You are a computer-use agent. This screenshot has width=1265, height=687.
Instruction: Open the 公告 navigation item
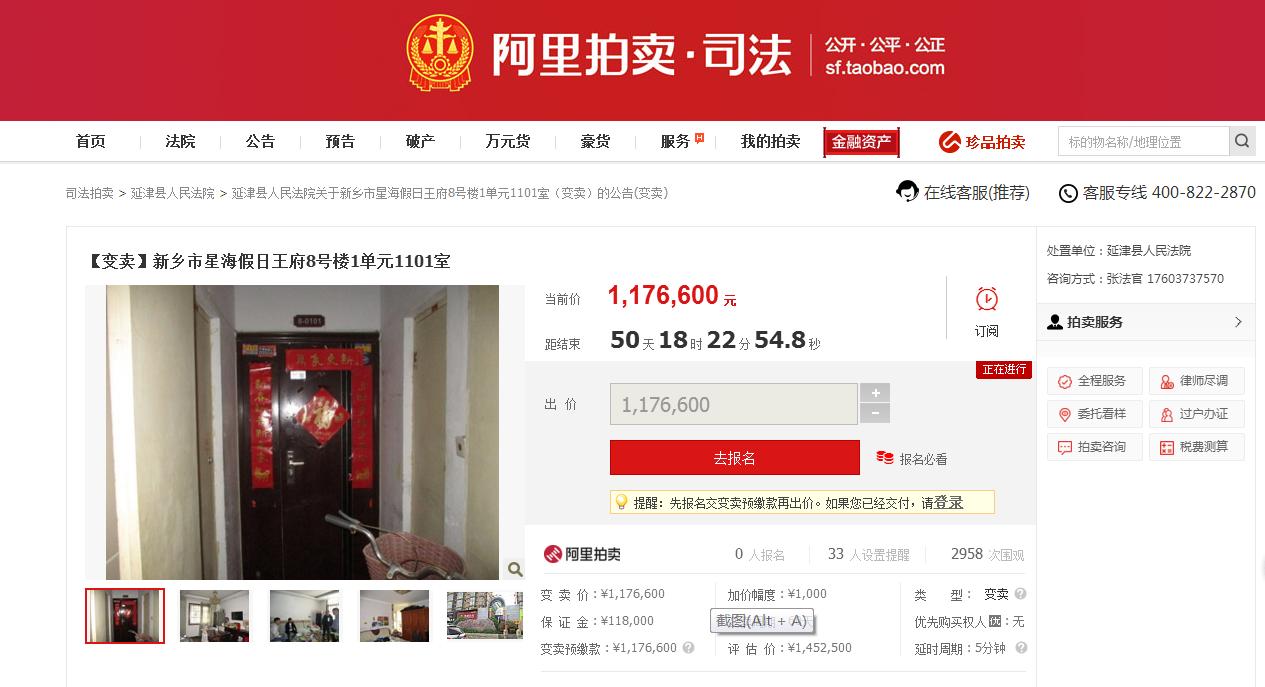pos(260,142)
